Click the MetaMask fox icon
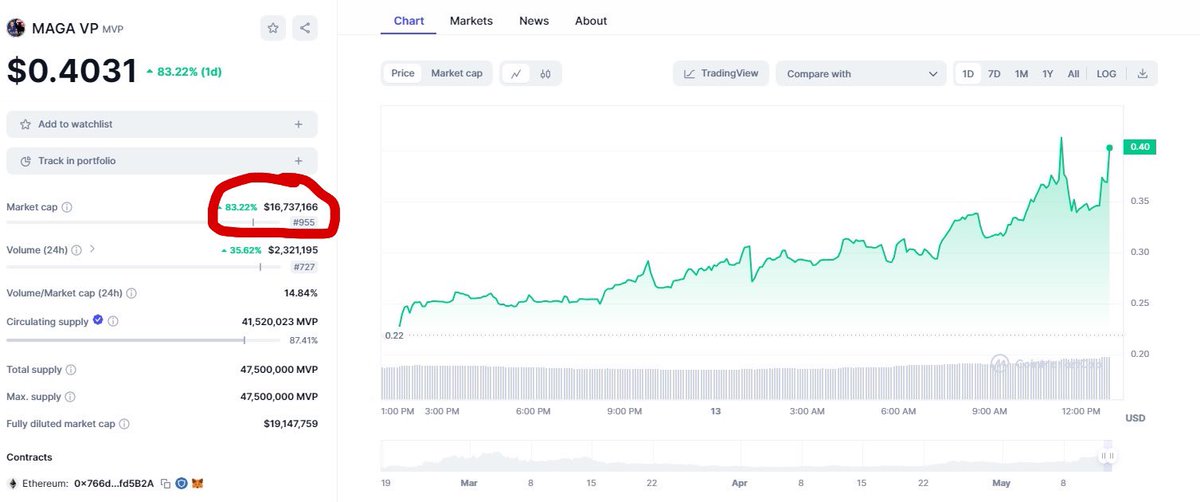Screen dimensions: 1200x502 [197, 483]
